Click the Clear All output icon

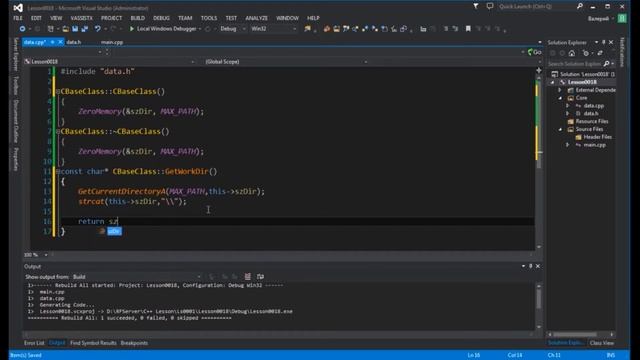coord(247,277)
